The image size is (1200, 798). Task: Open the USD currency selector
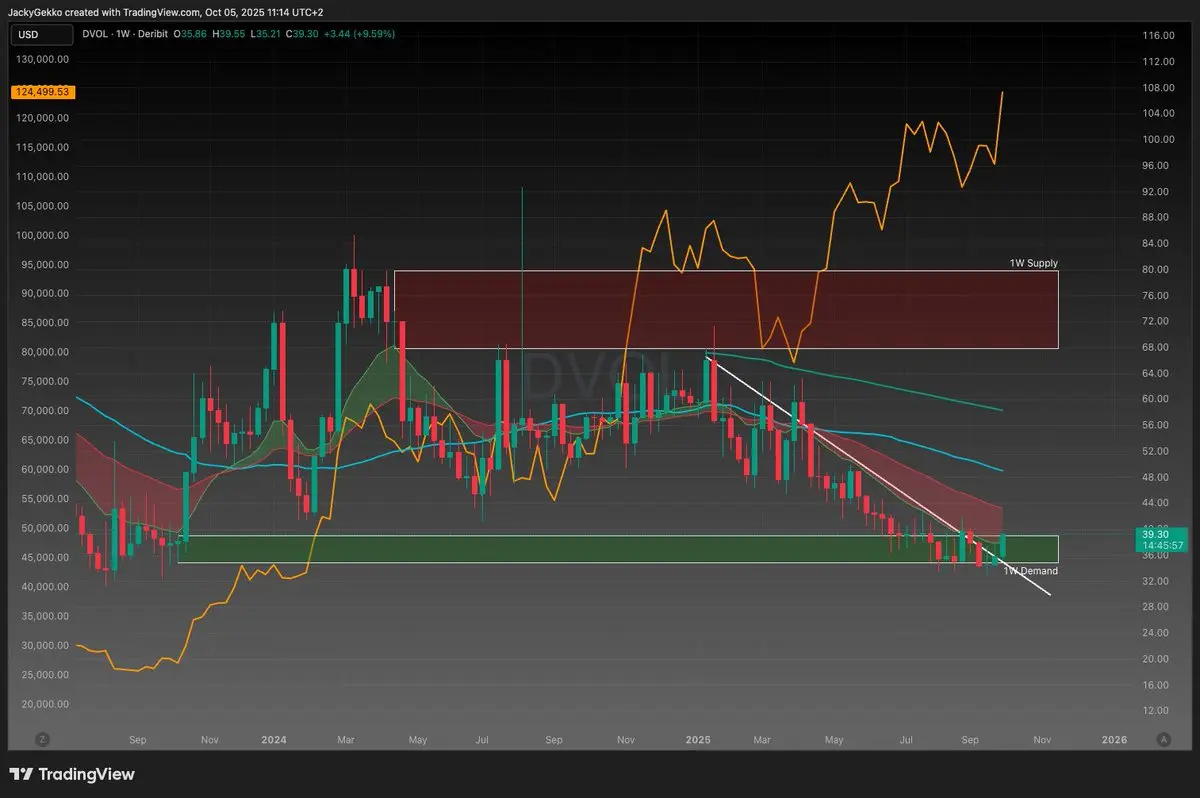(41, 34)
